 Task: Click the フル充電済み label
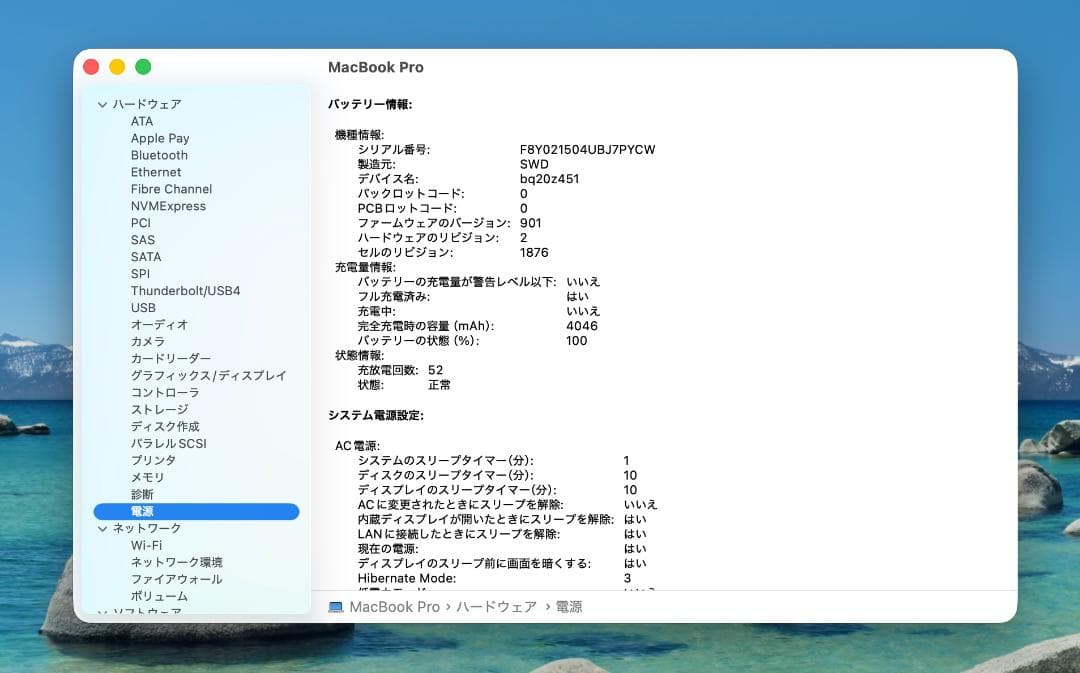pyautogui.click(x=393, y=297)
